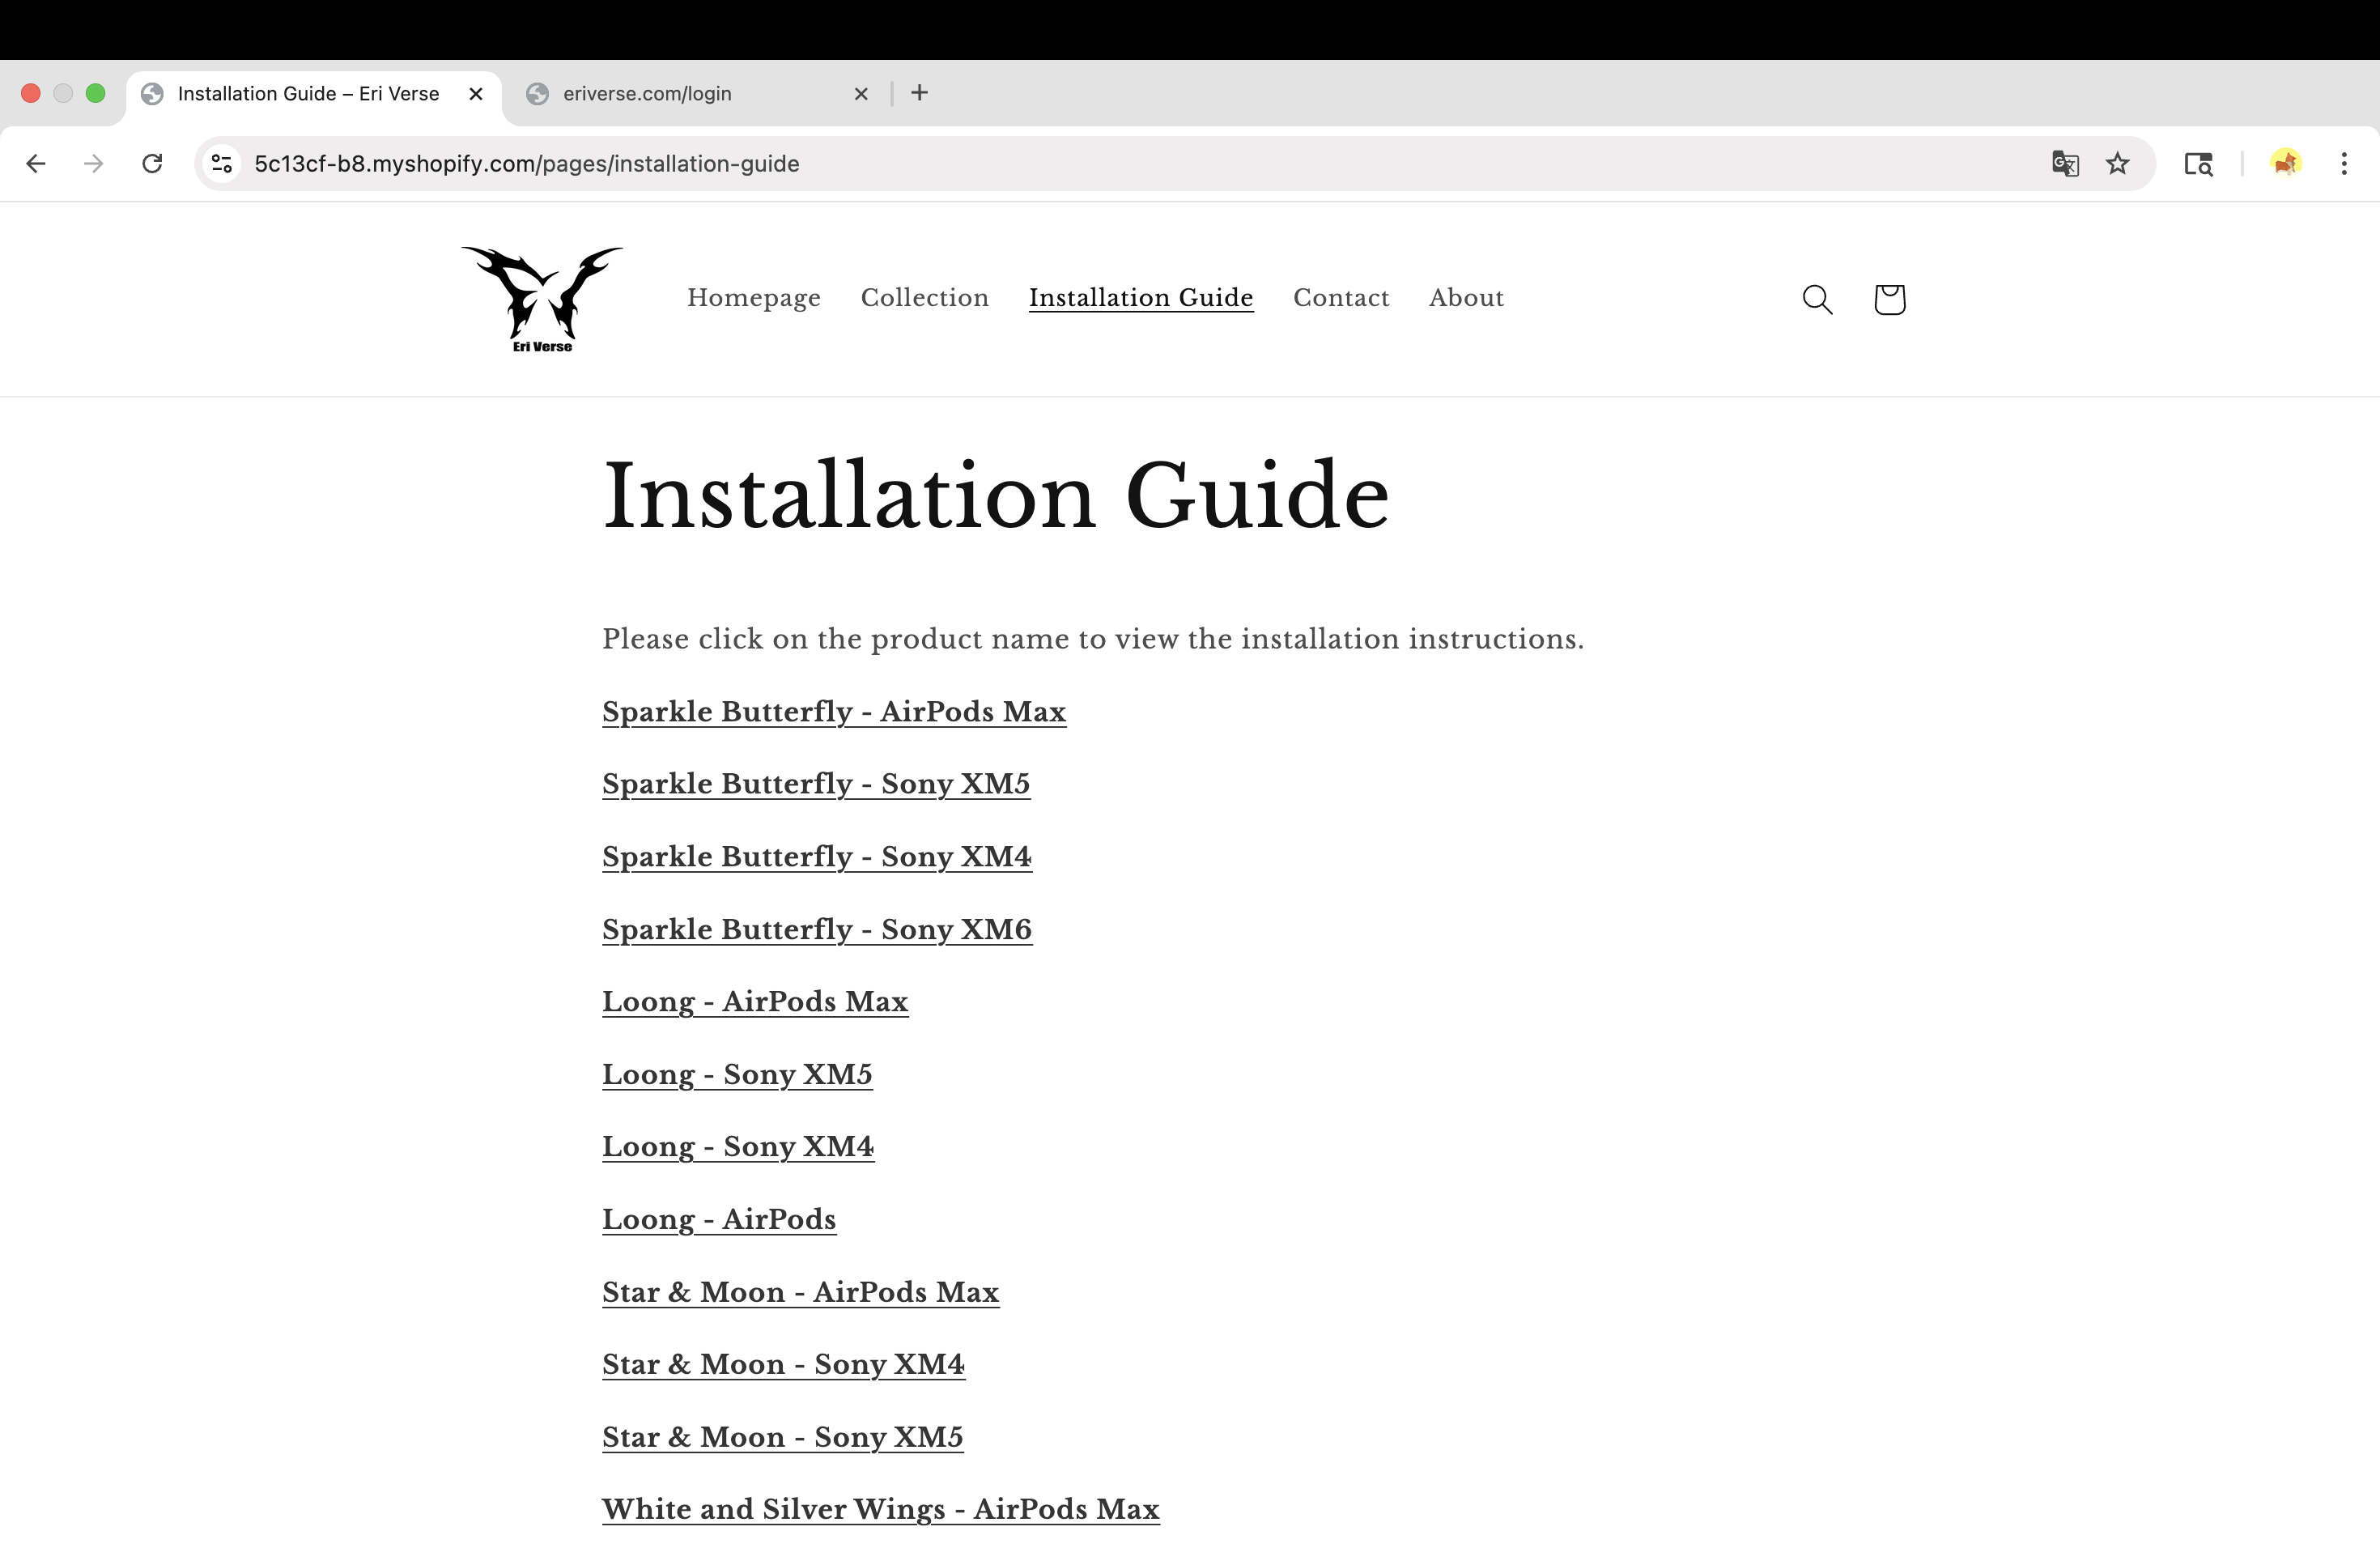Open Chrome three-dot menu
The image size is (2380, 1548).
click(x=2343, y=163)
